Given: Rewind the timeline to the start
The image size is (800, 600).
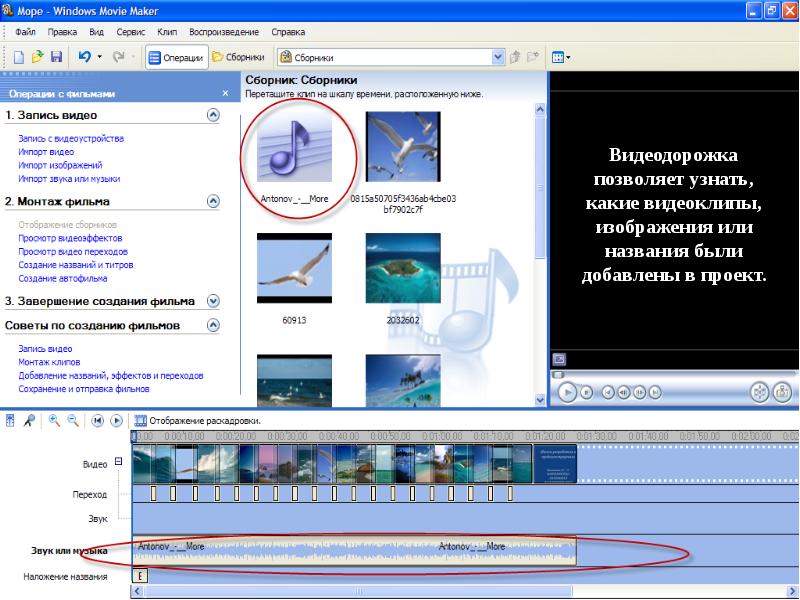Looking at the screenshot, I should (98, 421).
